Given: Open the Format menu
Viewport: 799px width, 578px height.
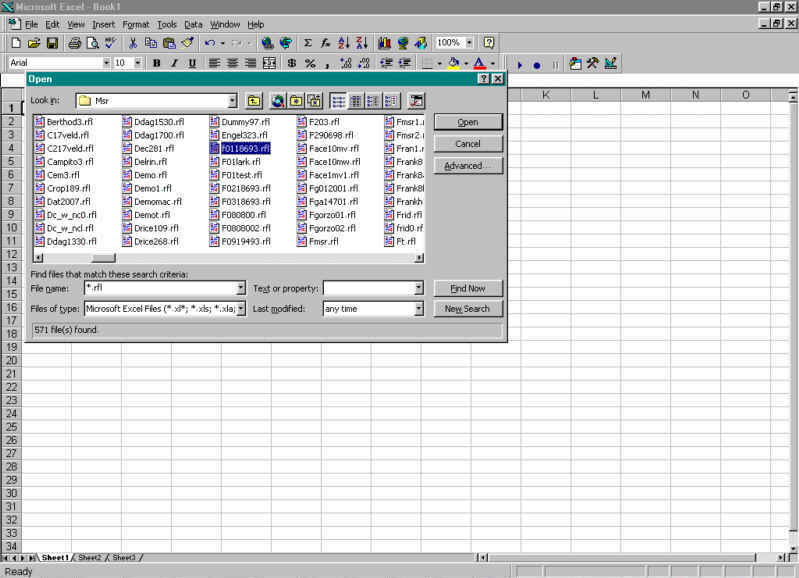Looking at the screenshot, I should point(136,24).
